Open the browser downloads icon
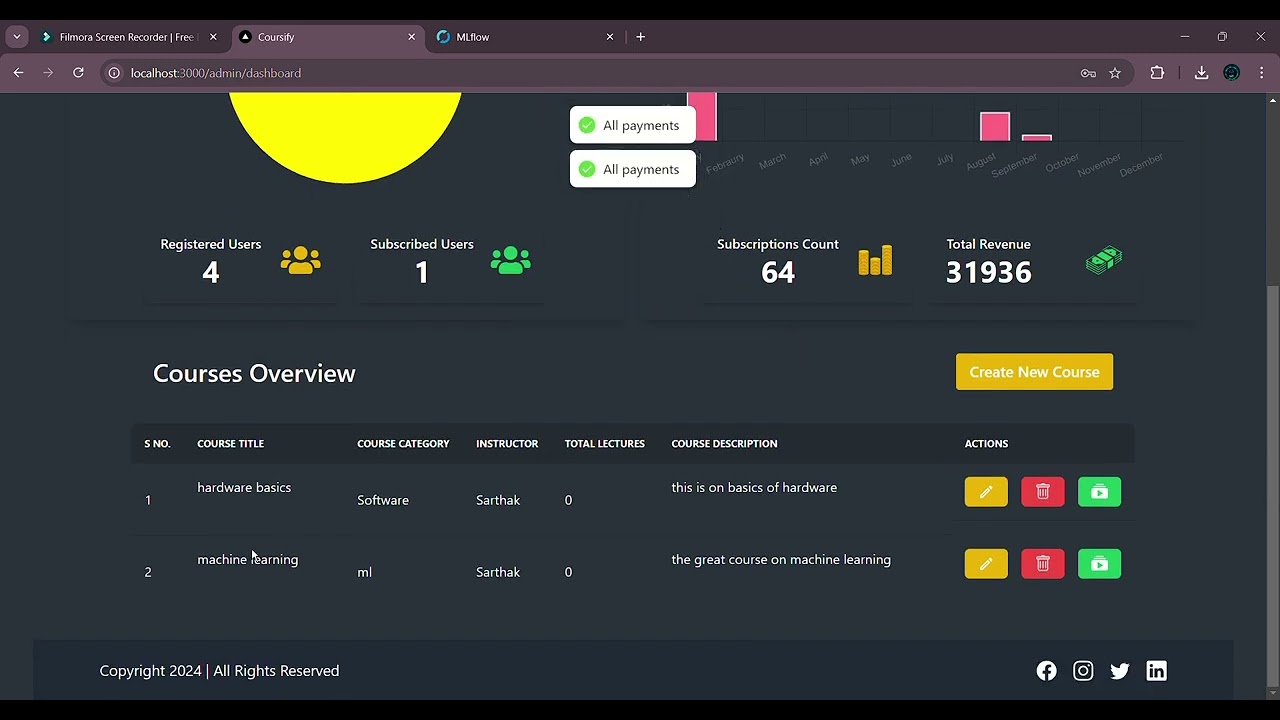The height and width of the screenshot is (720, 1280). click(x=1201, y=73)
